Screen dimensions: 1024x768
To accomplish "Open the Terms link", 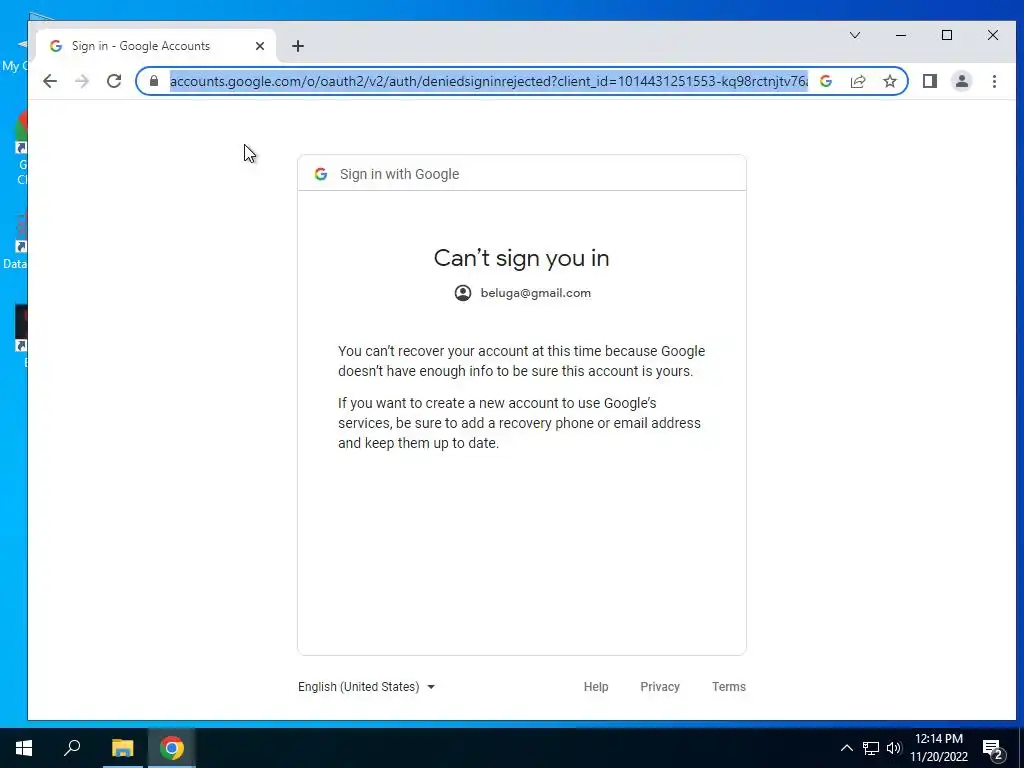I will click(x=729, y=686).
